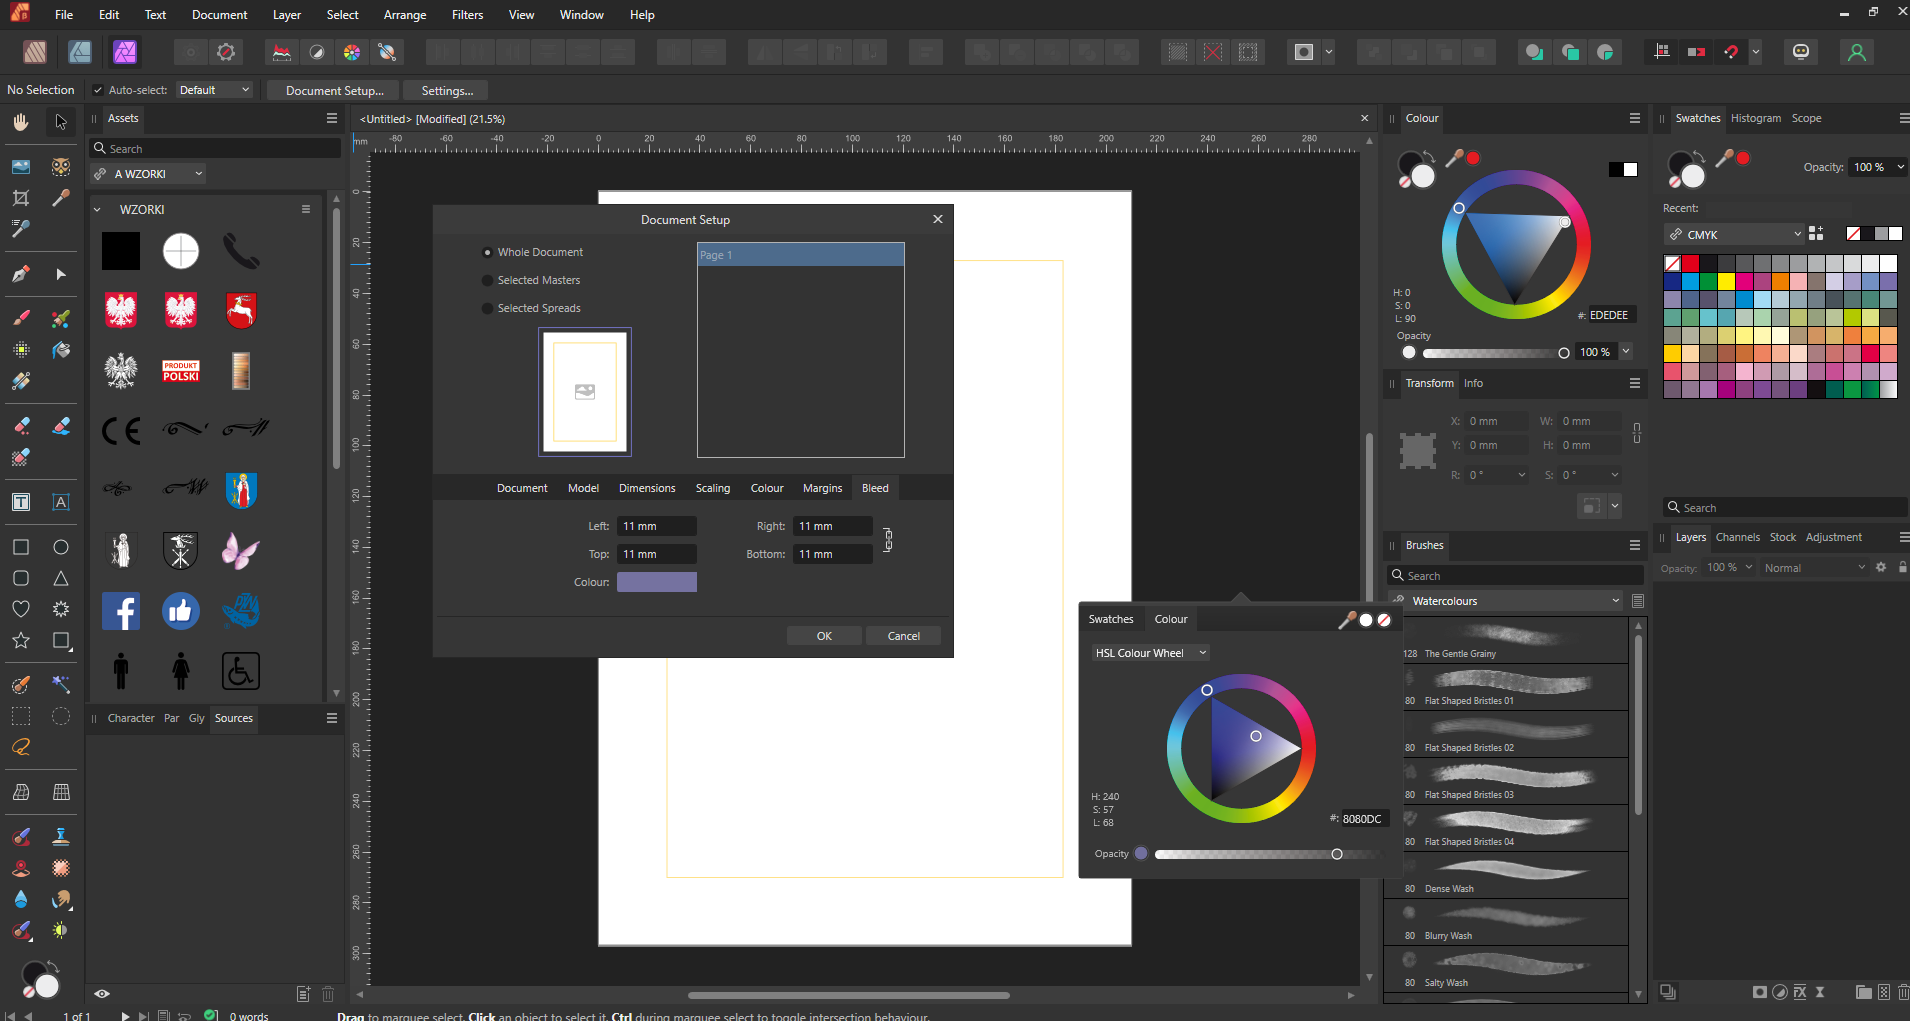Pick the CE mark asset
1910x1021 pixels.
[x=121, y=431]
